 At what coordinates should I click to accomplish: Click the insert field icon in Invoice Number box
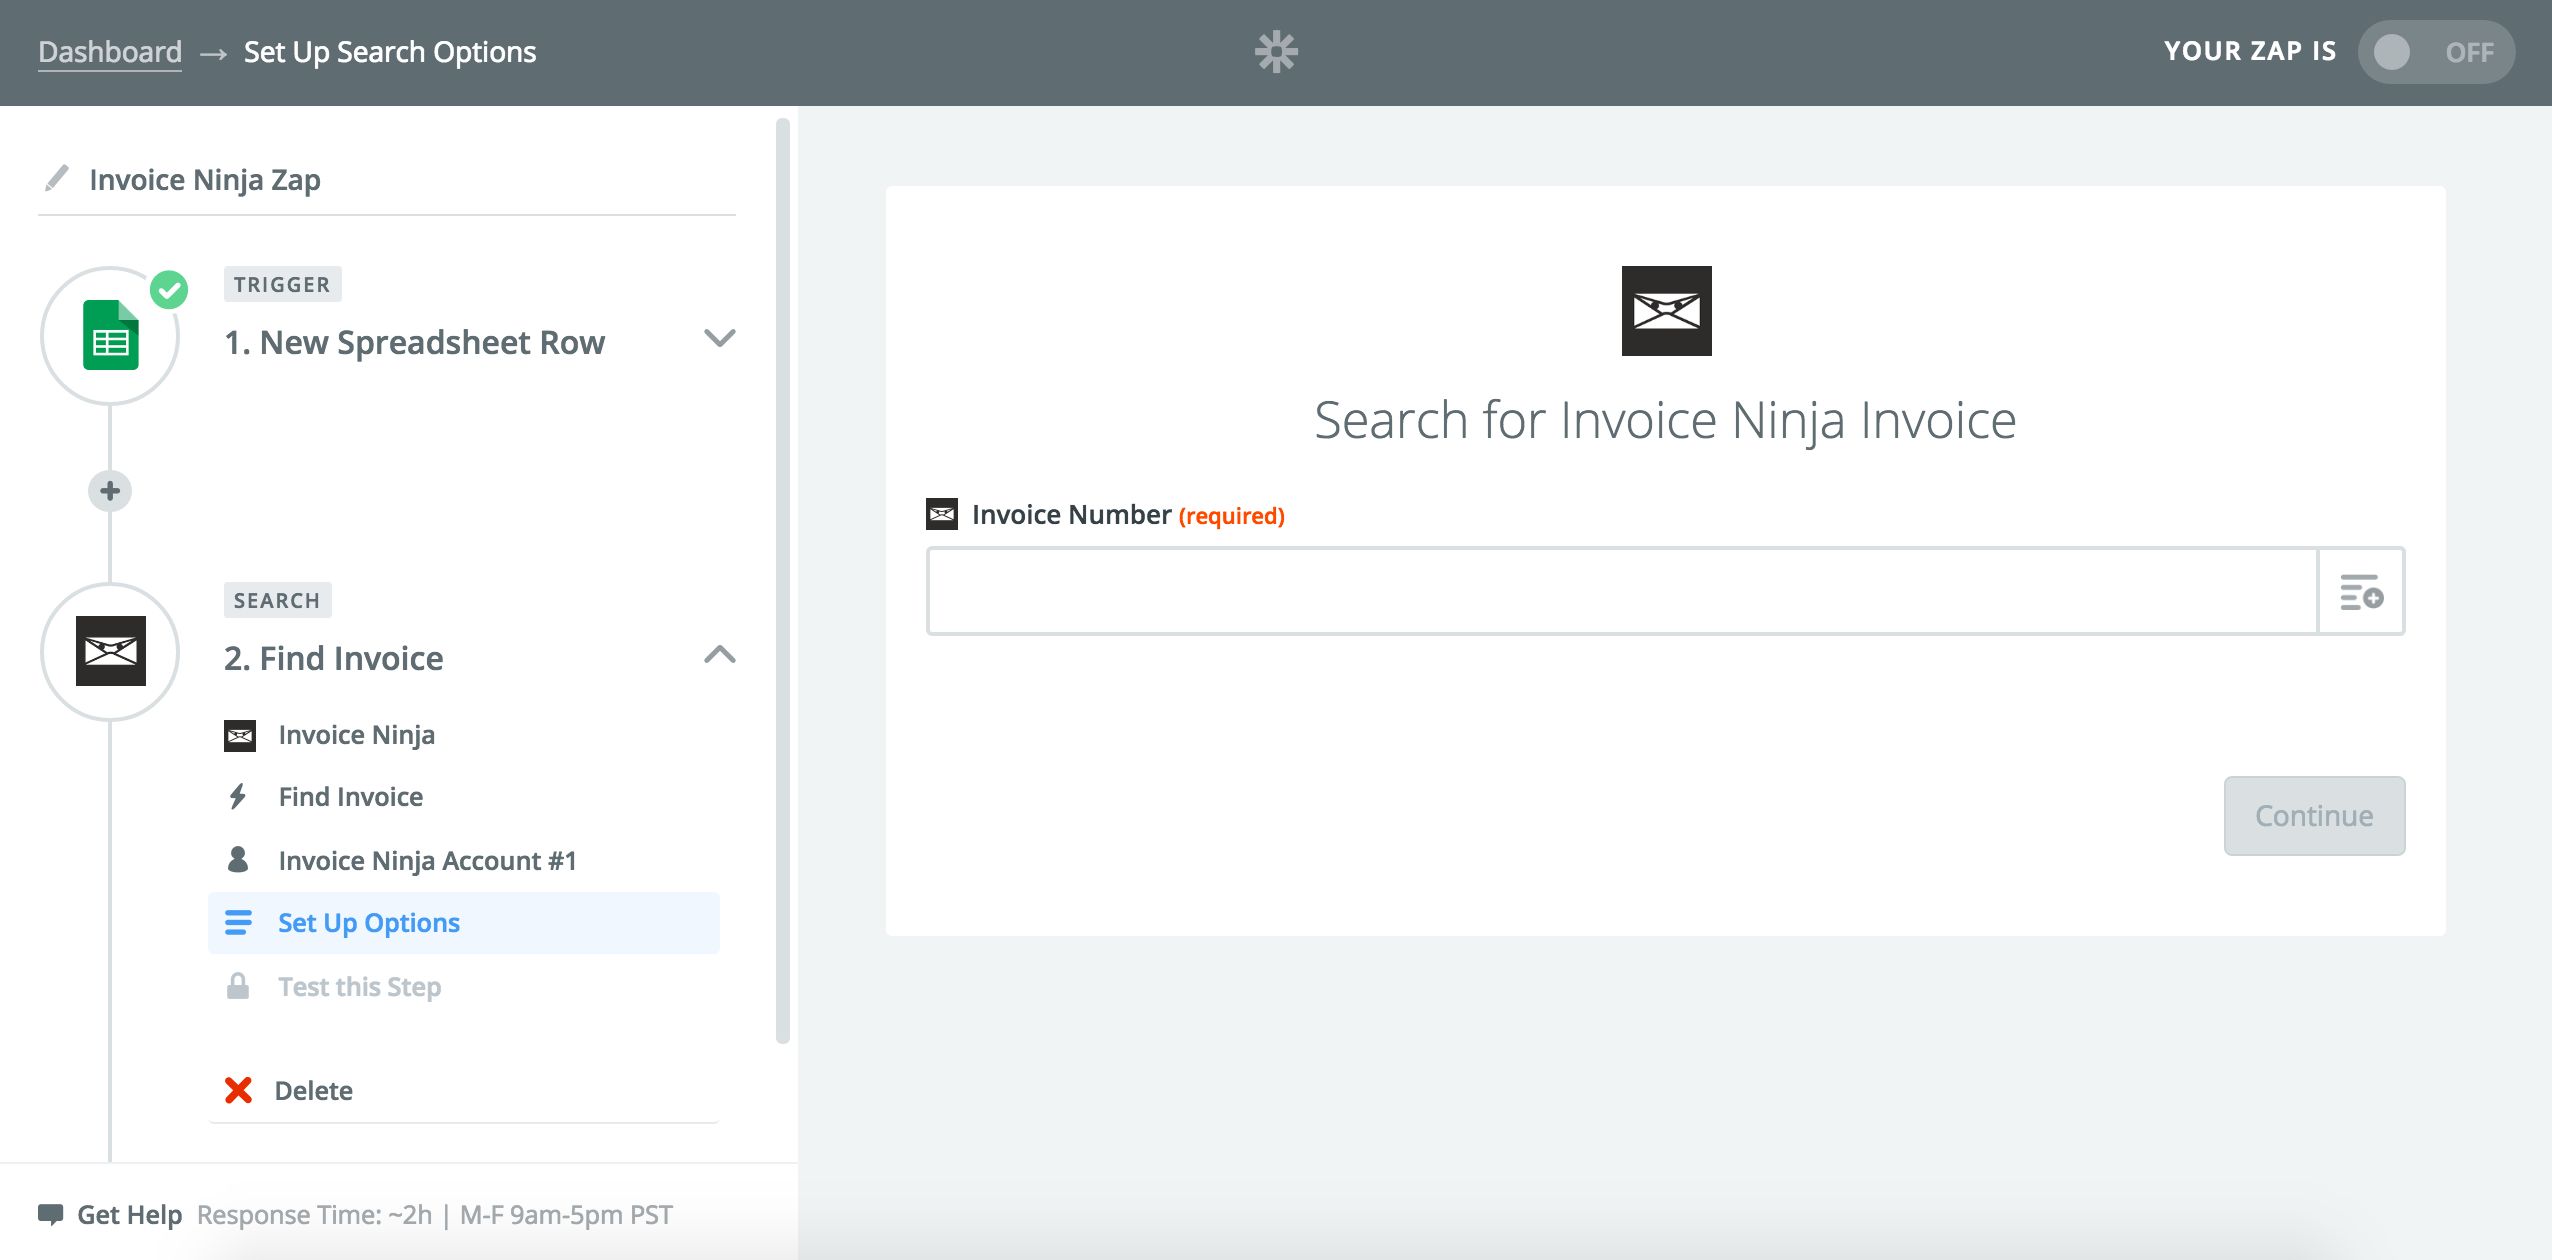(x=2361, y=591)
